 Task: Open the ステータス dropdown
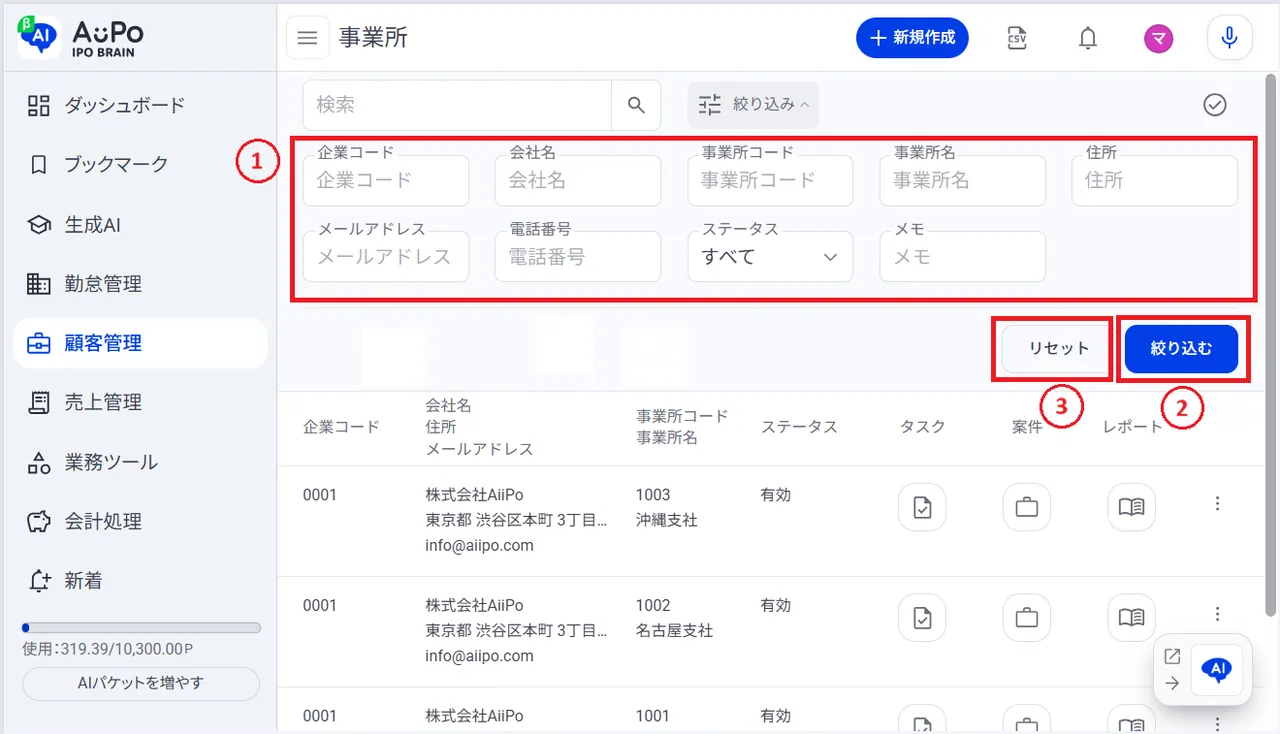(770, 257)
